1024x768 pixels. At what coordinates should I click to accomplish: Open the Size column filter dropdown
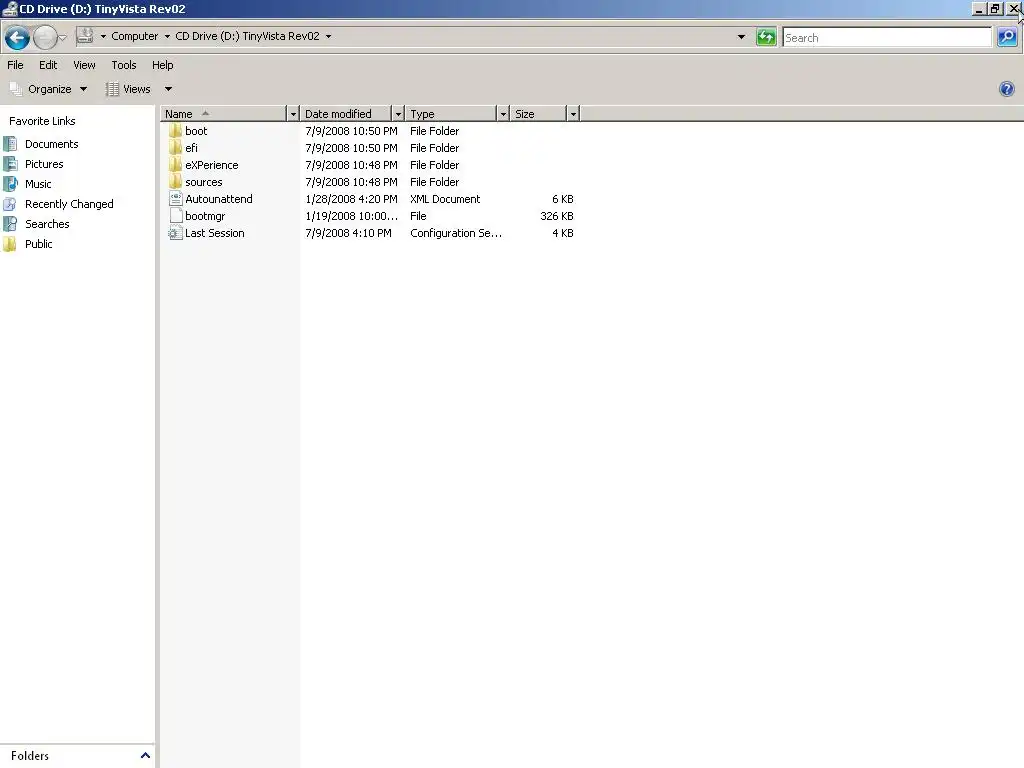pyautogui.click(x=573, y=114)
